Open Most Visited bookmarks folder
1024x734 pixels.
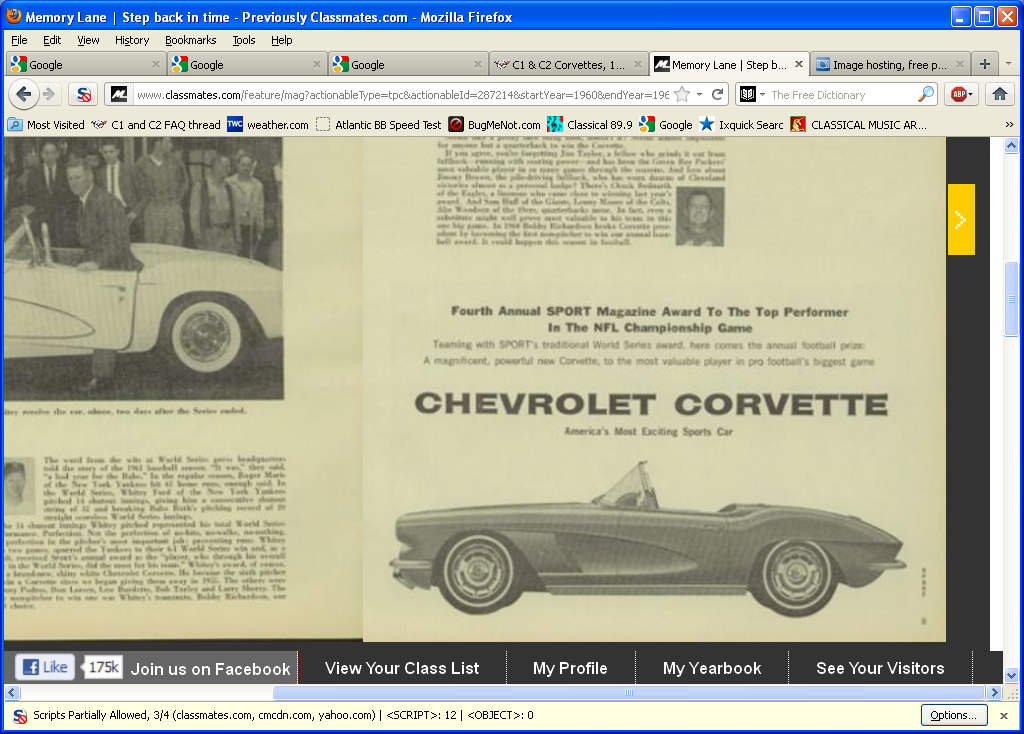pos(47,125)
